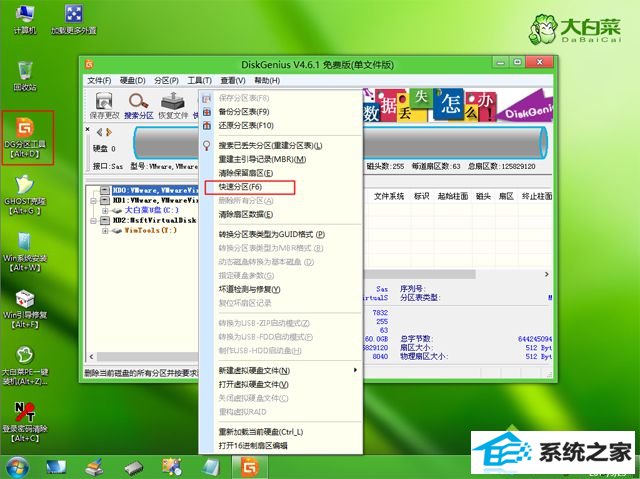Viewport: 640px width, 479px height.
Task: Choose 重建主引导记录(MBR) entry
Action: [x=280, y=159]
